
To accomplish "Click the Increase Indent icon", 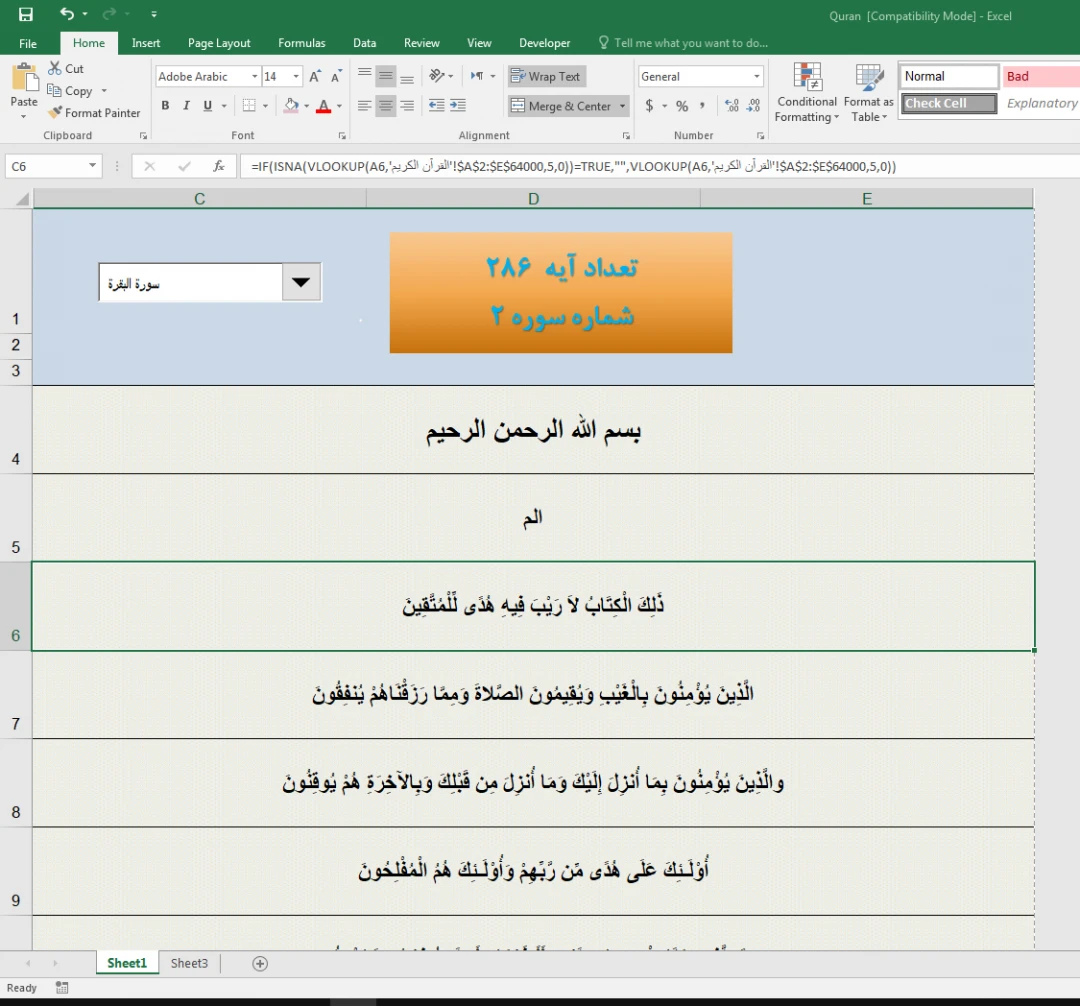I will 458,106.
